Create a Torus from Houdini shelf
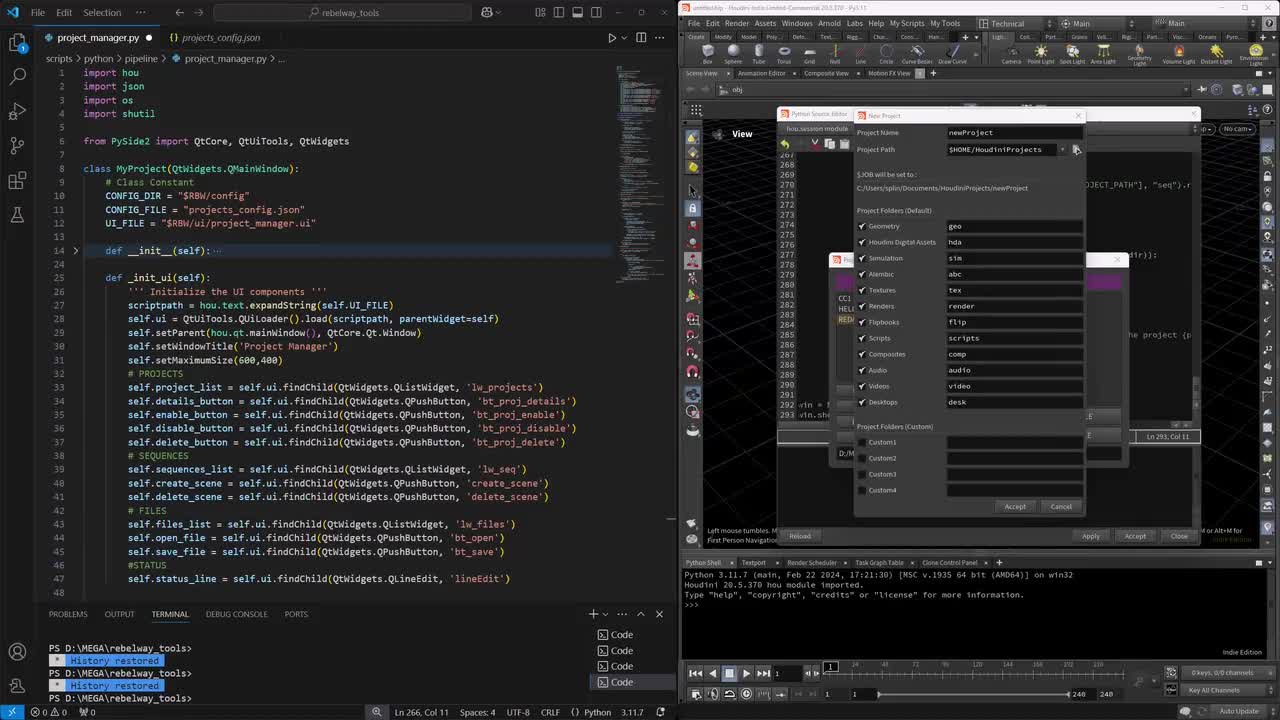This screenshot has width=1280, height=720. click(784, 53)
